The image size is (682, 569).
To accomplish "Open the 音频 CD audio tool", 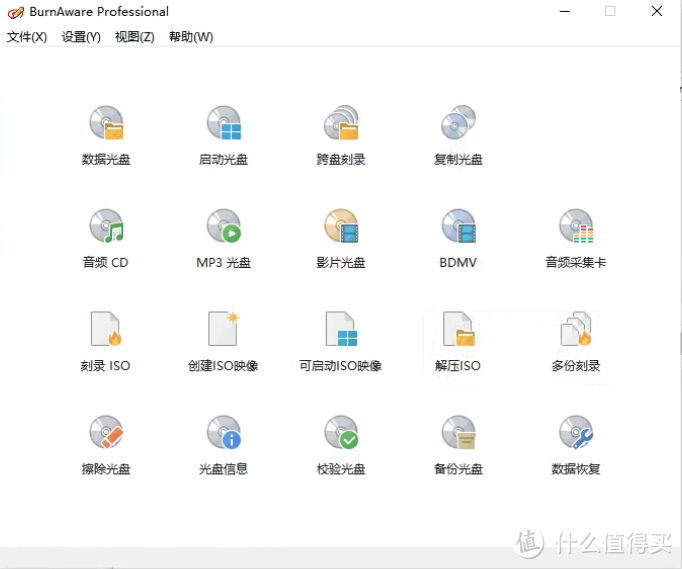I will [106, 238].
